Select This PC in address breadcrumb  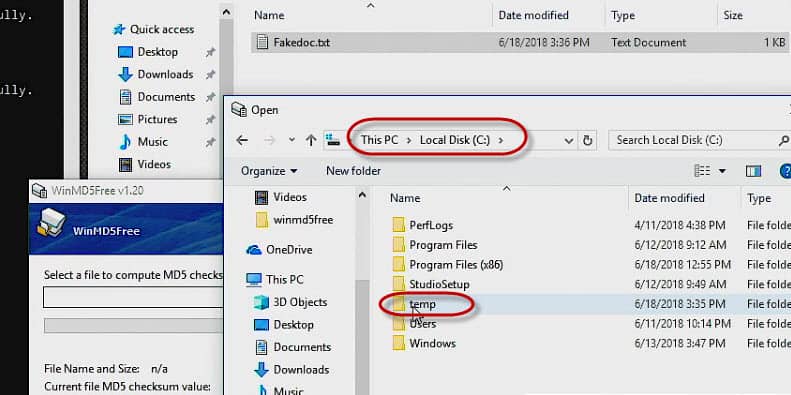[x=379, y=140]
